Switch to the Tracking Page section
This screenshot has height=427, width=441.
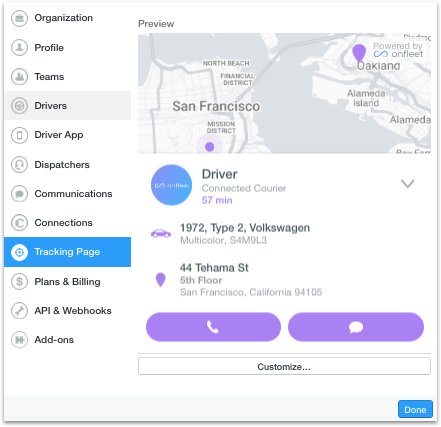pyautogui.click(x=67, y=252)
